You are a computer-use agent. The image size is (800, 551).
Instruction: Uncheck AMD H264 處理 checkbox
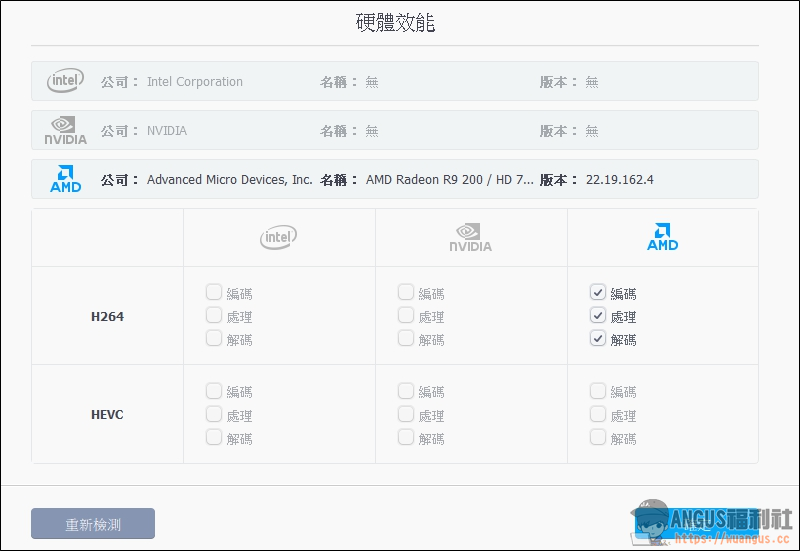click(597, 315)
